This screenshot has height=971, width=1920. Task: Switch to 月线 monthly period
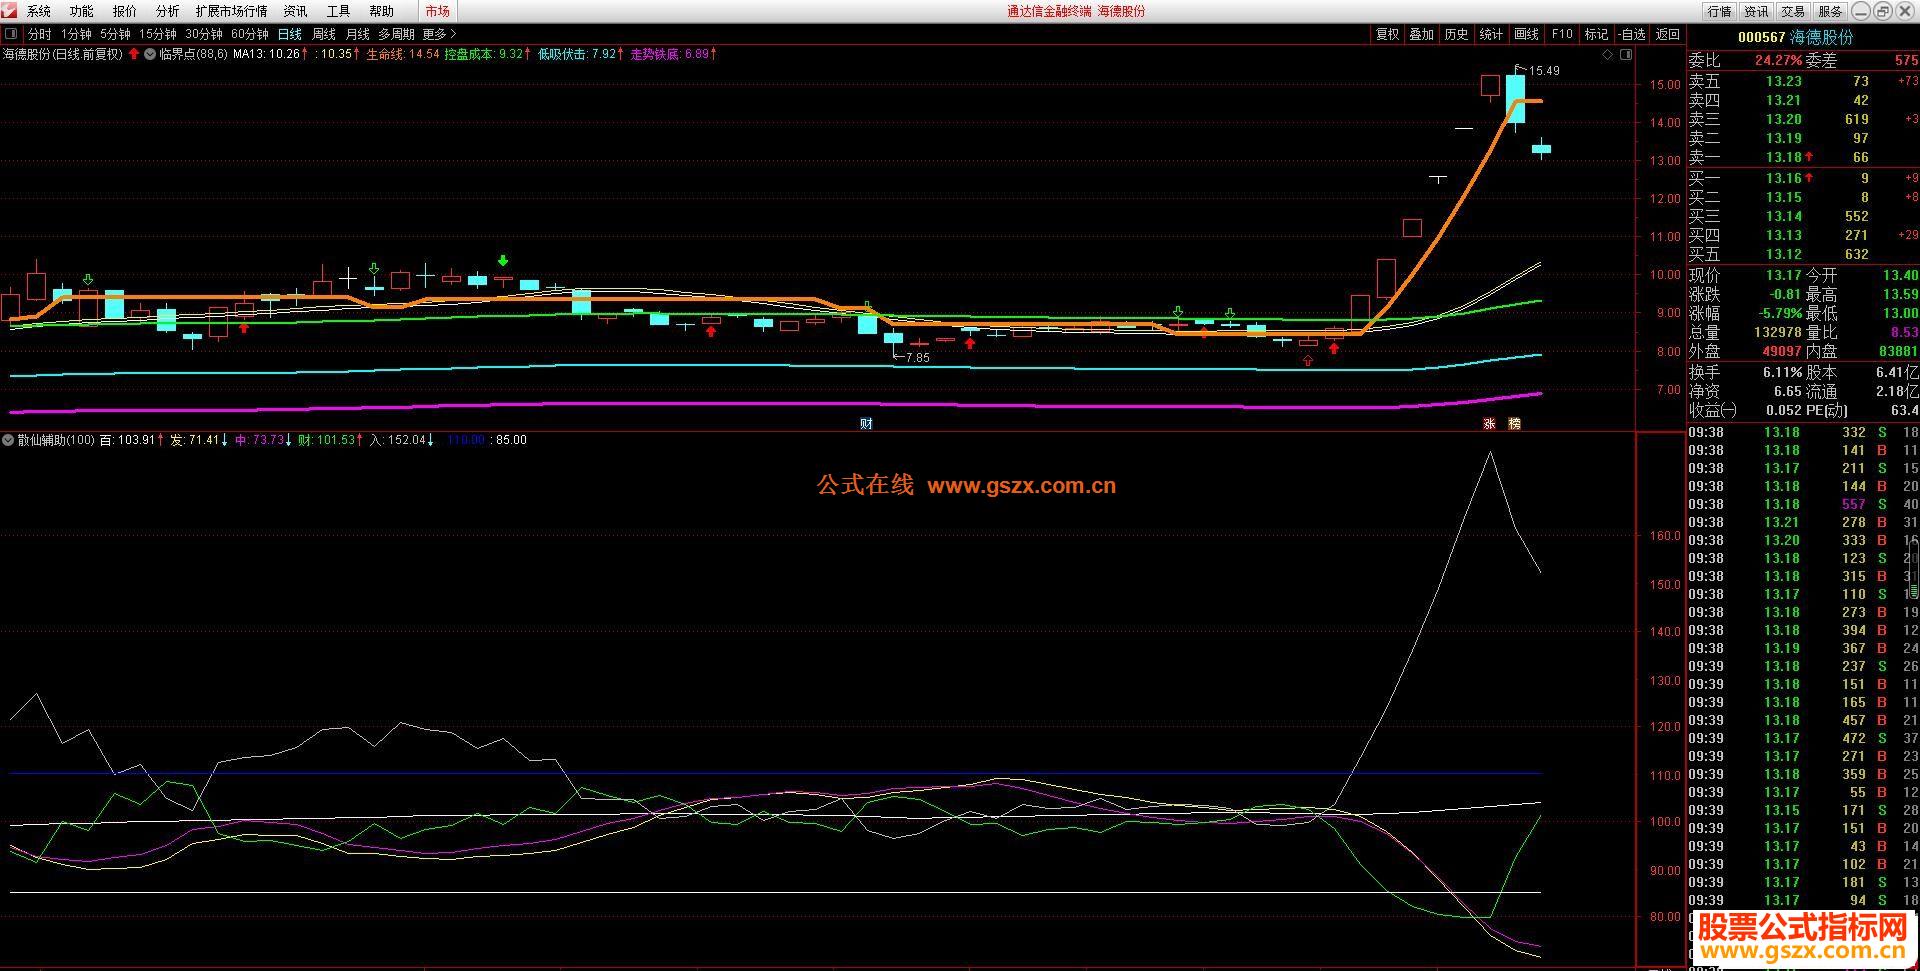[357, 34]
